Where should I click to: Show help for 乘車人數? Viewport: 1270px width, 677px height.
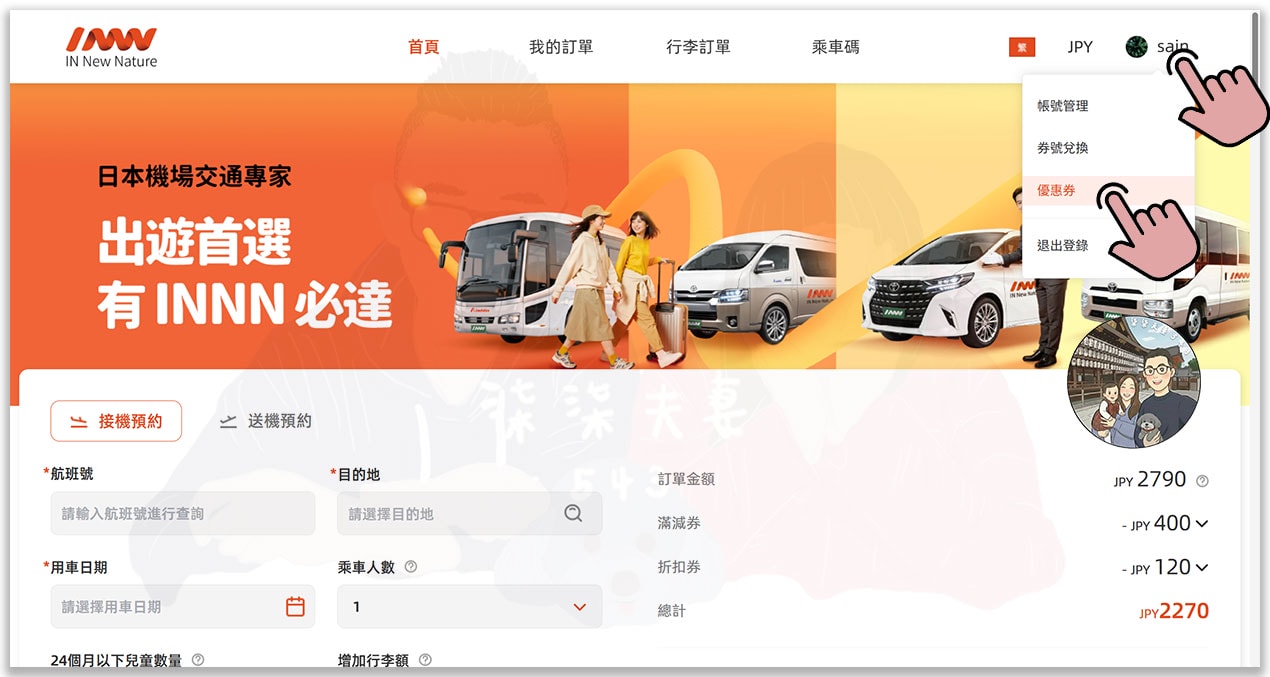(x=410, y=567)
